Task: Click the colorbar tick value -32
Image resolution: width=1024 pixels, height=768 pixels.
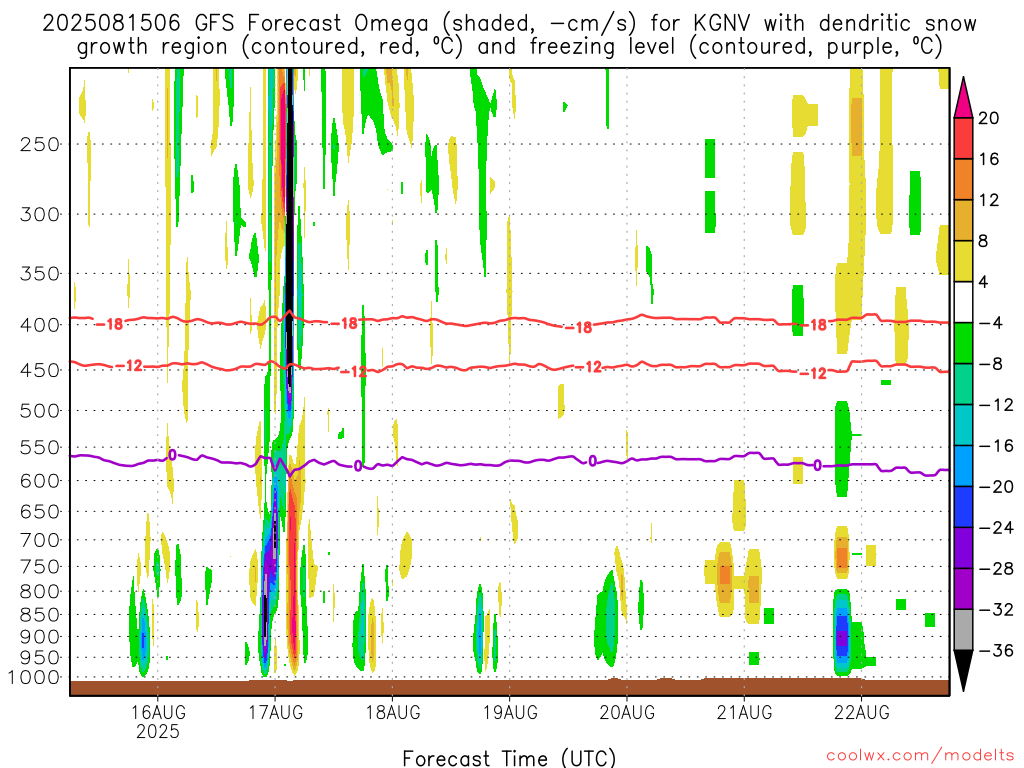Action: 996,610
